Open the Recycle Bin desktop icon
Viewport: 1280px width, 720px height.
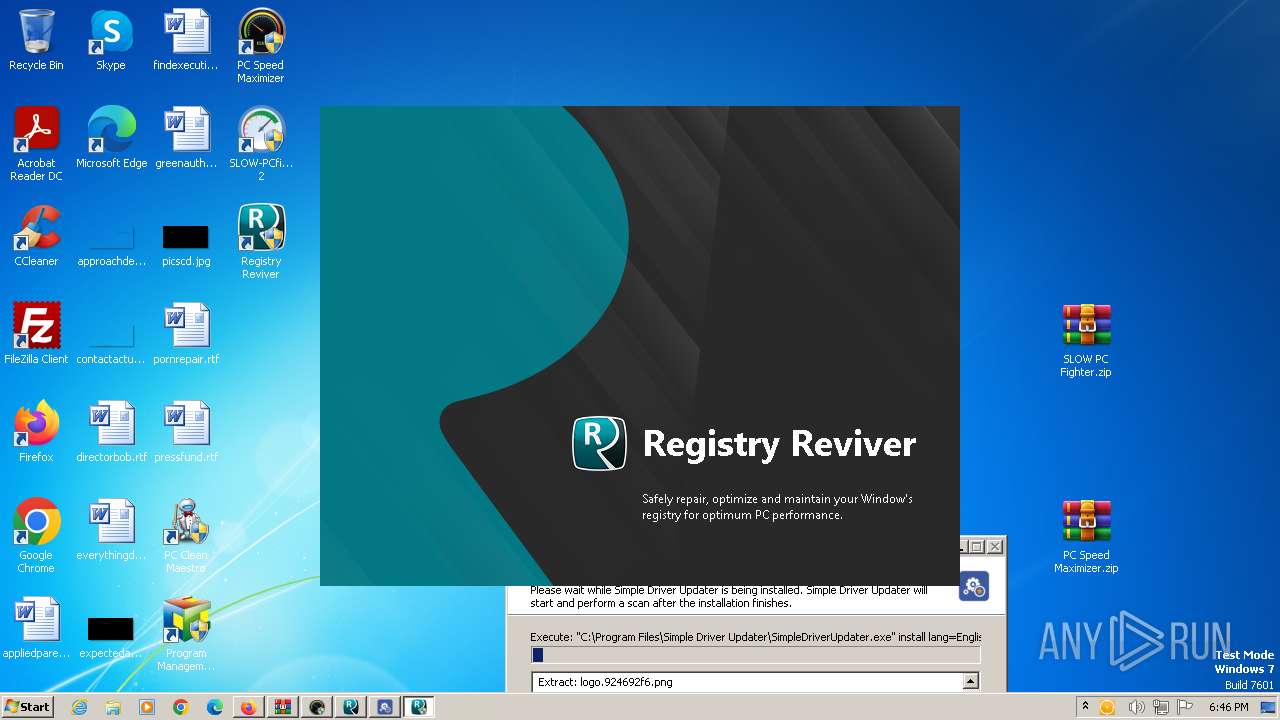point(36,40)
